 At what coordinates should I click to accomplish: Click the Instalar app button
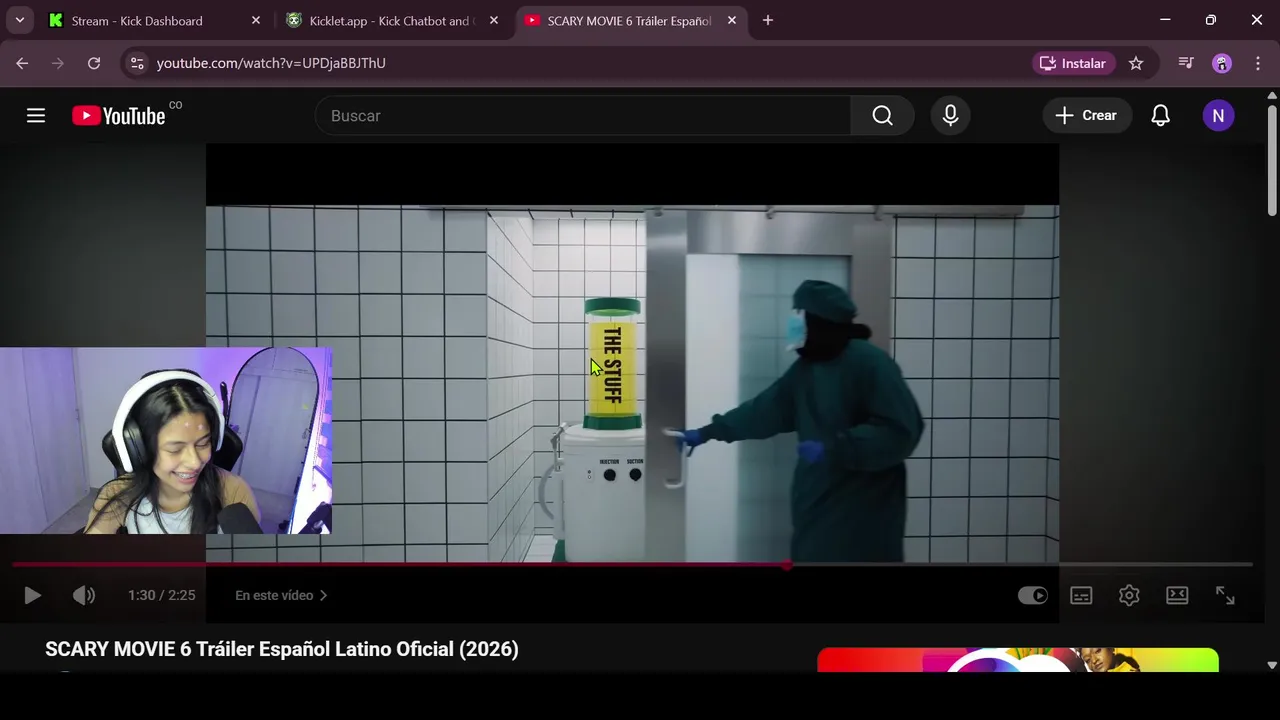1073,63
